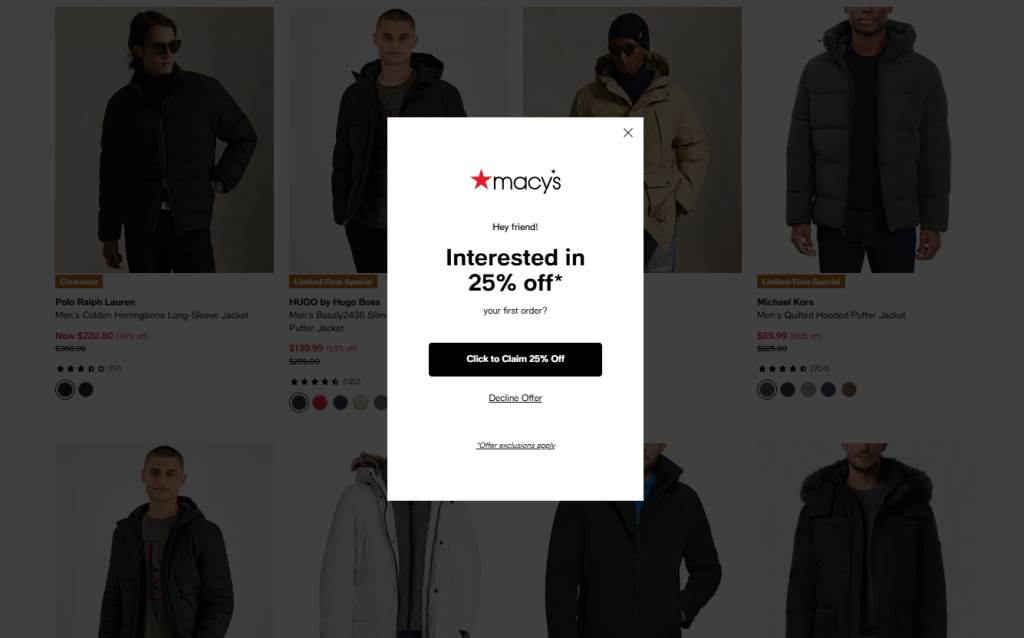
Task: View star rating of Polo Ralph Lauren jacket
Action: pyautogui.click(x=80, y=368)
